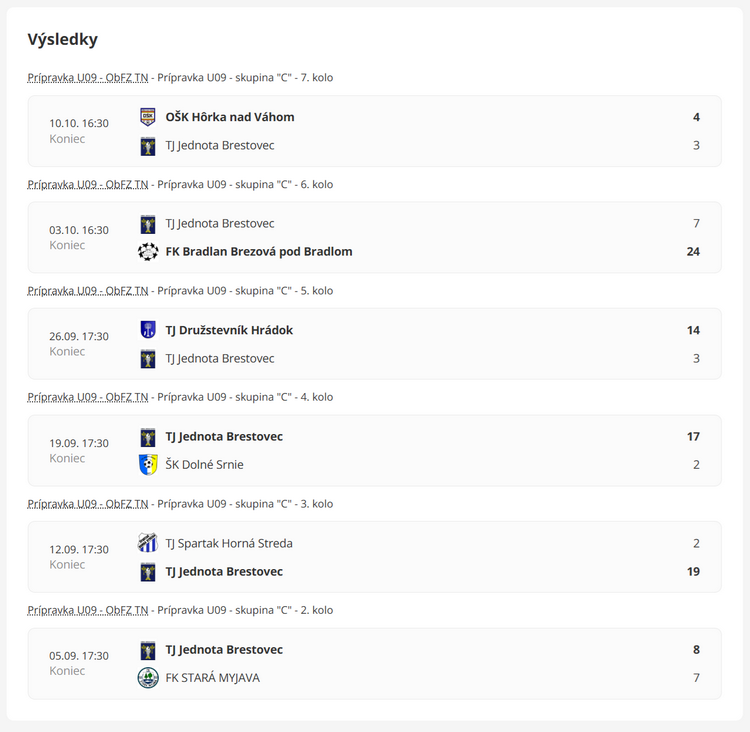Select the TJ Družstevník Hrádok team name
This screenshot has width=750, height=732.
pos(229,330)
